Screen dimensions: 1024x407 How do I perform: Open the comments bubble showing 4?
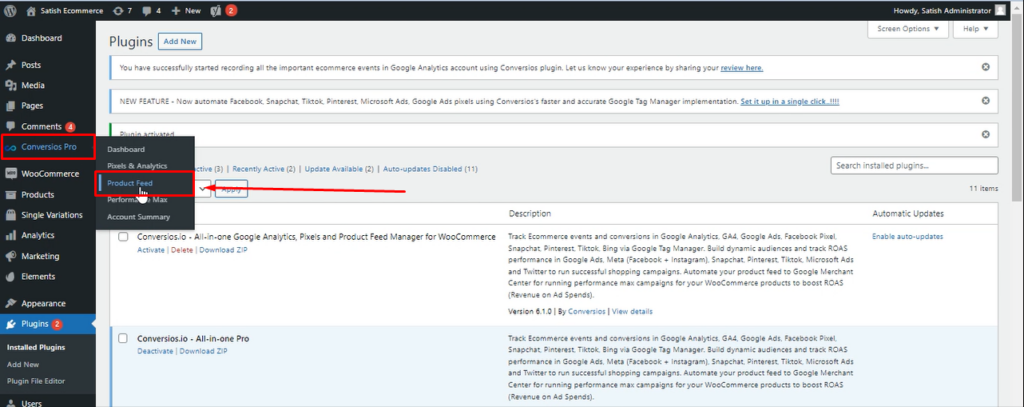click(x=151, y=10)
